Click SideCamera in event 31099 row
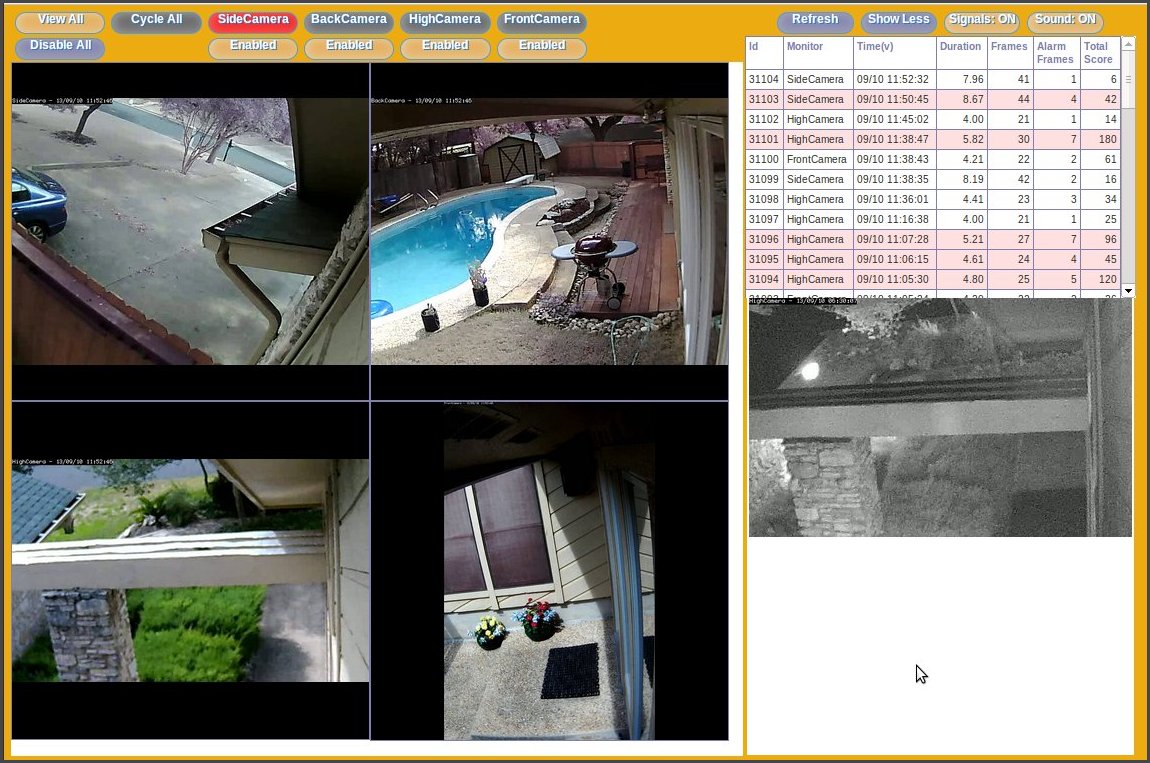Viewport: 1150px width, 763px height. click(x=815, y=179)
